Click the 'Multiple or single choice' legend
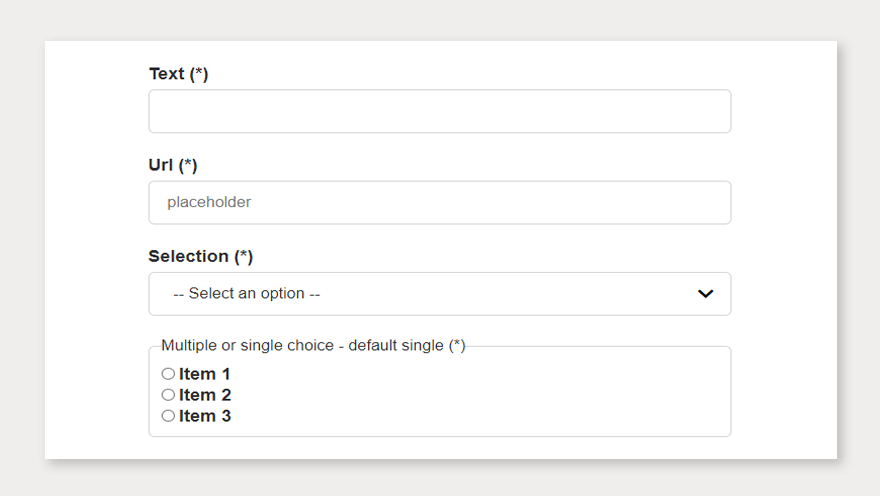 (x=312, y=345)
